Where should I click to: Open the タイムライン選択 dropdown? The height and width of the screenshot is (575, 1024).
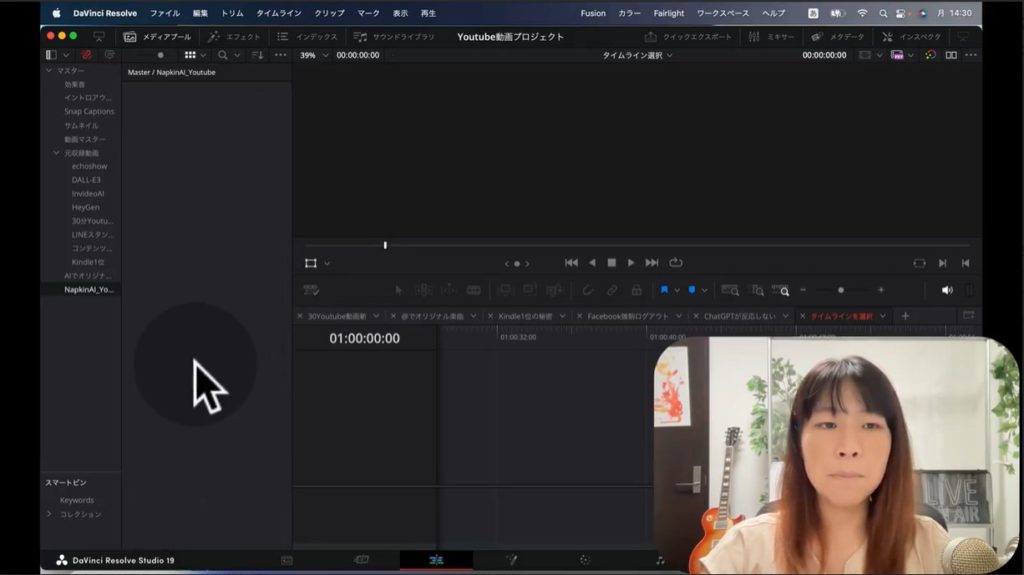click(637, 55)
